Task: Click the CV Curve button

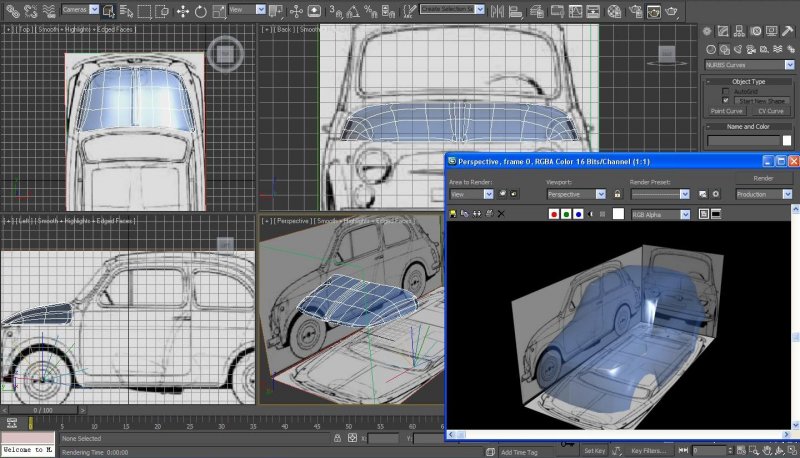Action: pos(771,111)
